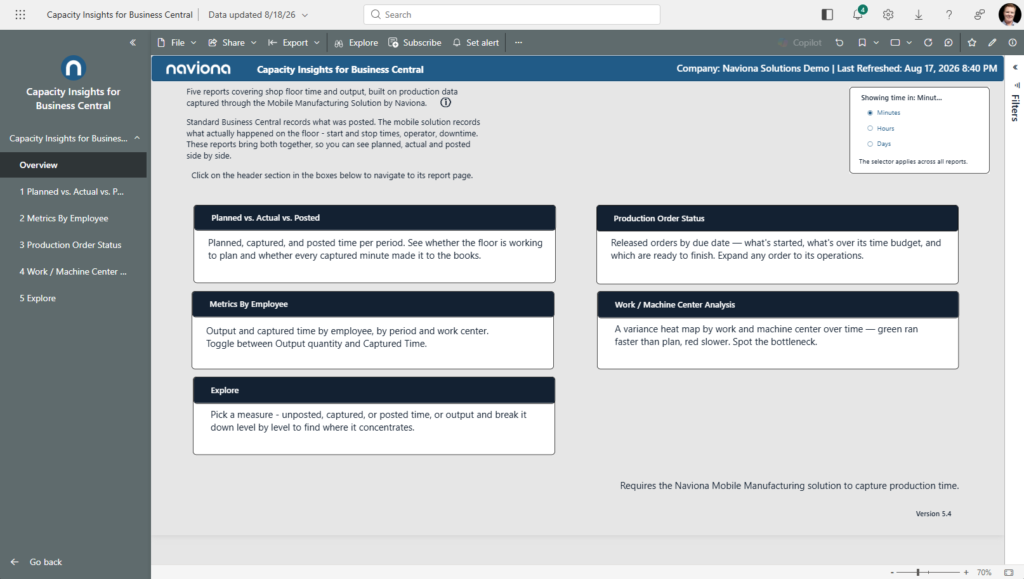The width and height of the screenshot is (1024, 579).
Task: Reset the report to default
Action: pos(839,42)
